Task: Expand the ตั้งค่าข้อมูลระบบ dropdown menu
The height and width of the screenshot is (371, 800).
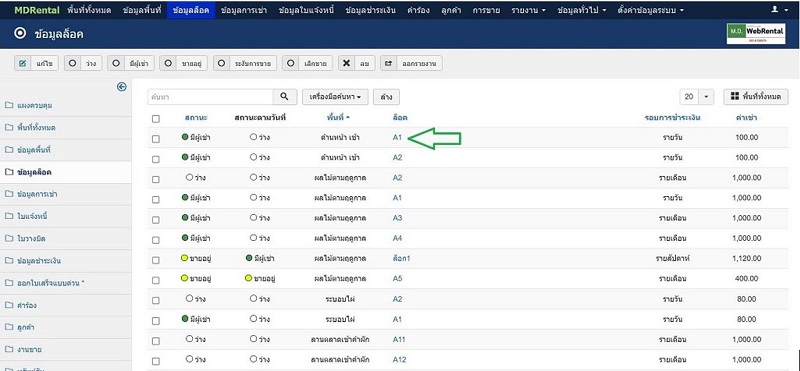Action: pyautogui.click(x=651, y=10)
